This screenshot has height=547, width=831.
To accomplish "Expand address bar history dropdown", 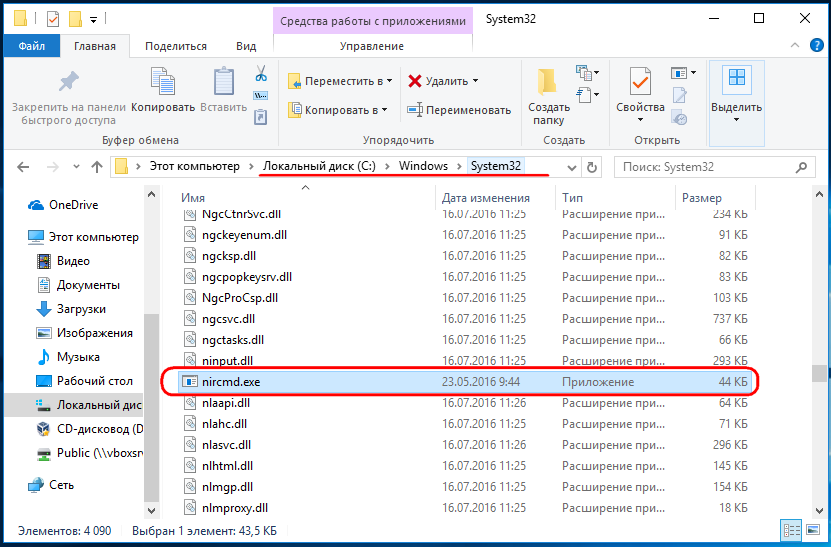I will coord(572,167).
